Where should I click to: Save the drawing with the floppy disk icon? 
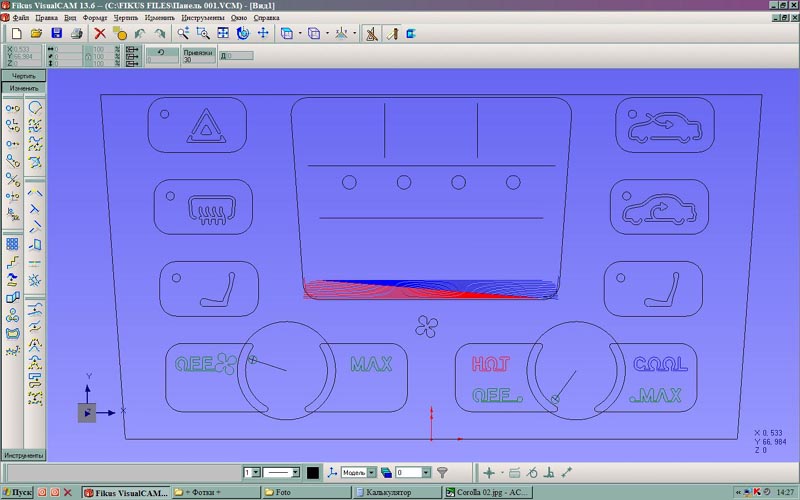(x=57, y=34)
